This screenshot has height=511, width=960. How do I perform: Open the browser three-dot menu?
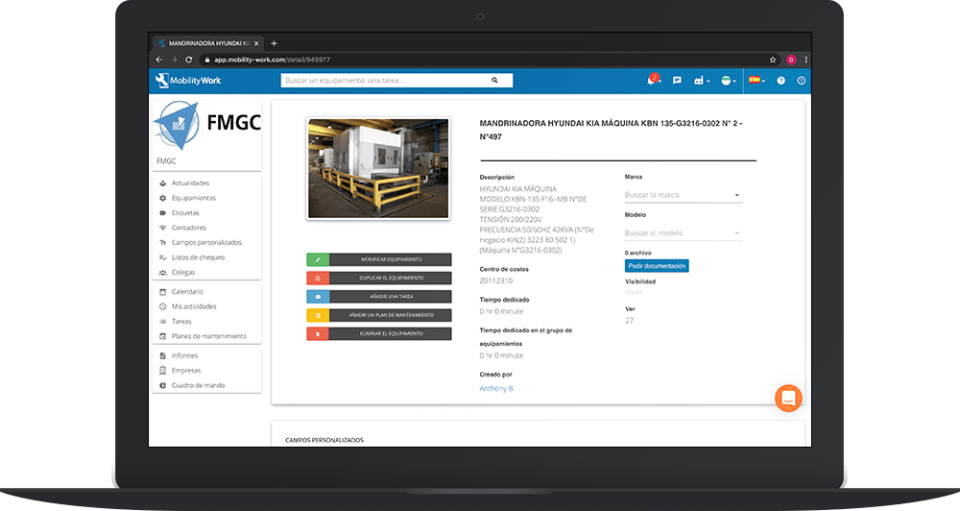coord(806,59)
